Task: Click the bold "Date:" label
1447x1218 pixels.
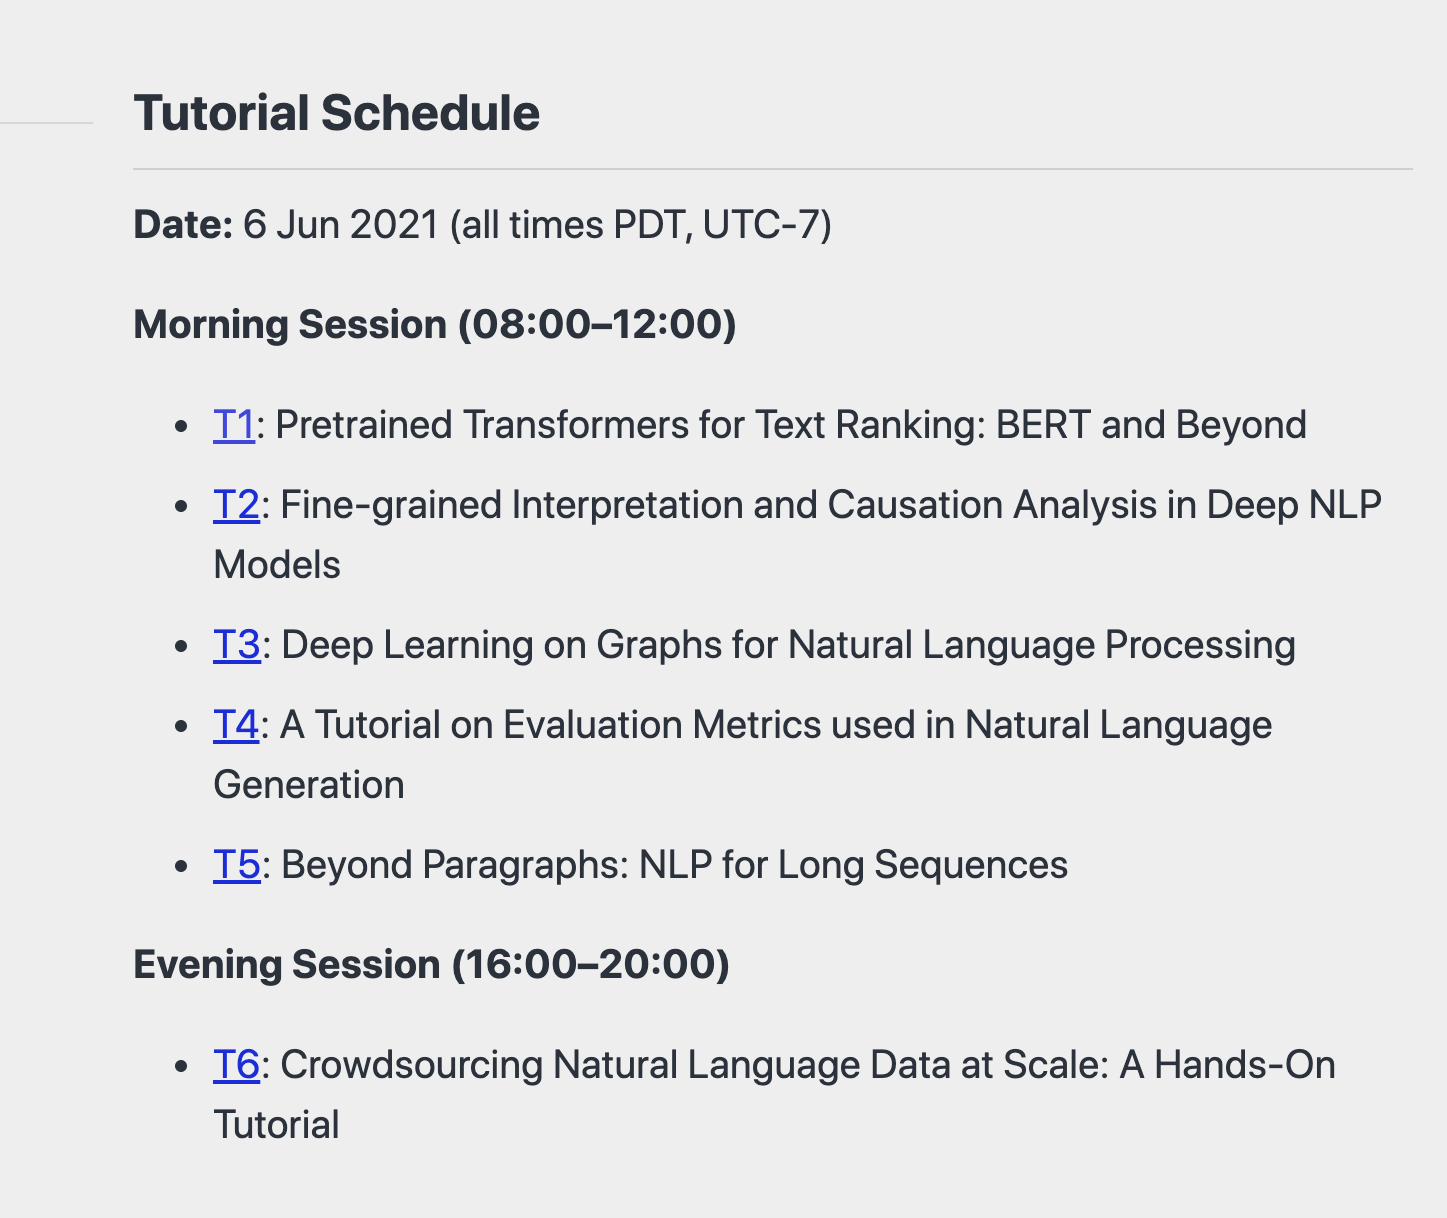Action: 183,225
